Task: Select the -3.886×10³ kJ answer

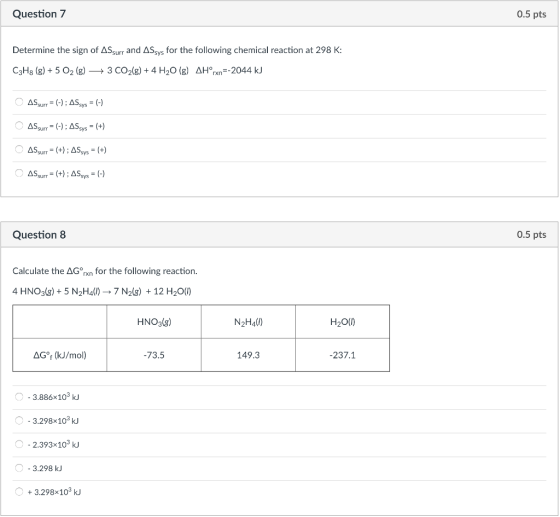Action: [x=19, y=397]
